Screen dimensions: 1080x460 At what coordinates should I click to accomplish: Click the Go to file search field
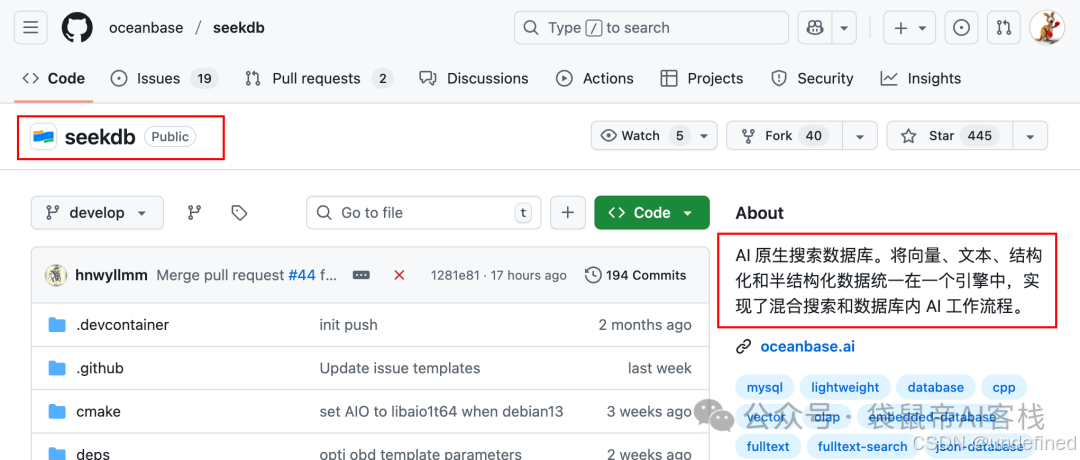point(424,213)
